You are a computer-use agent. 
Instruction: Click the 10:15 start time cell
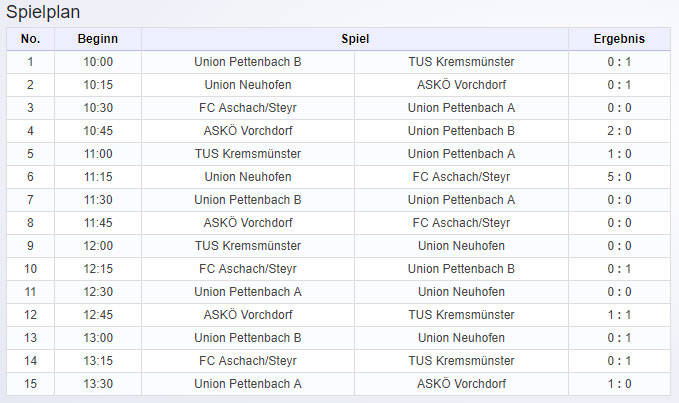pyautogui.click(x=98, y=85)
